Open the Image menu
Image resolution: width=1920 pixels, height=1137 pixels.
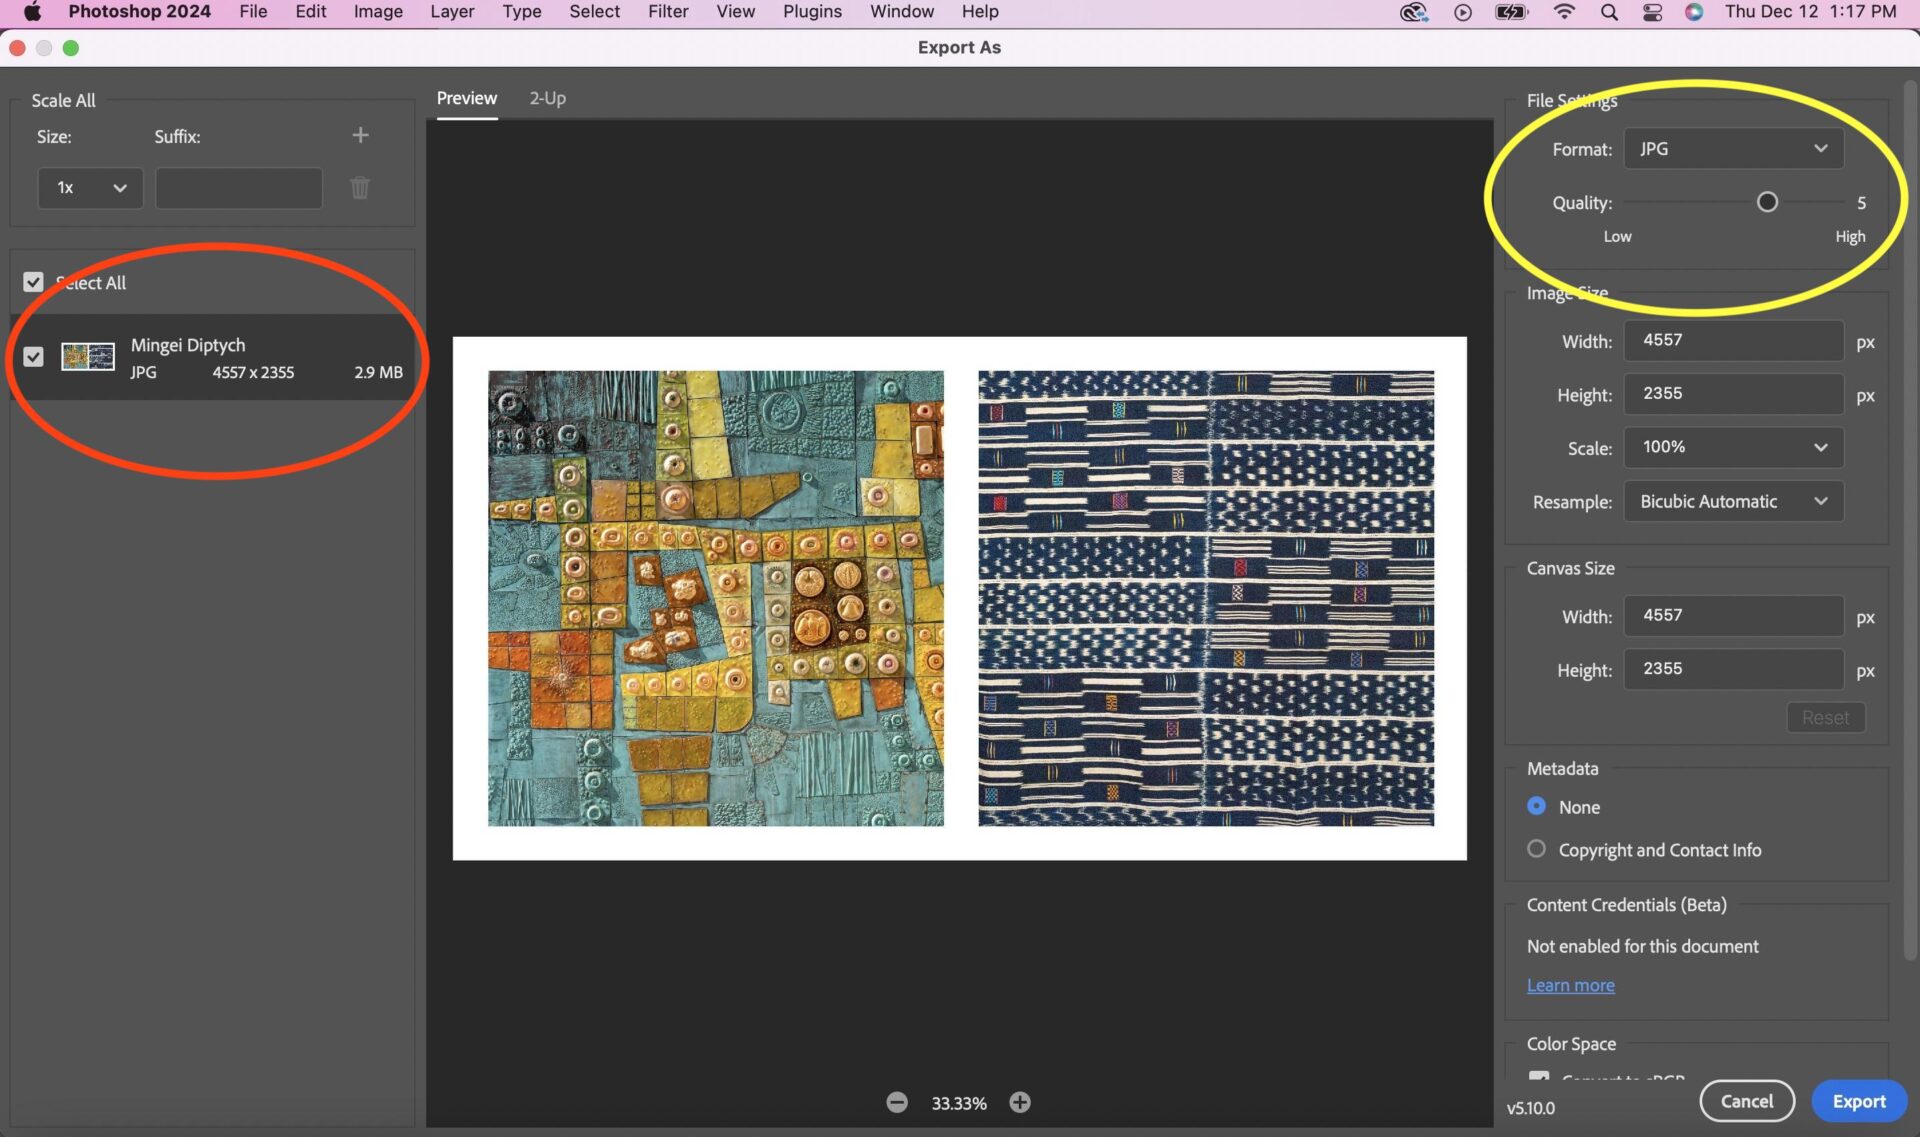[x=378, y=12]
